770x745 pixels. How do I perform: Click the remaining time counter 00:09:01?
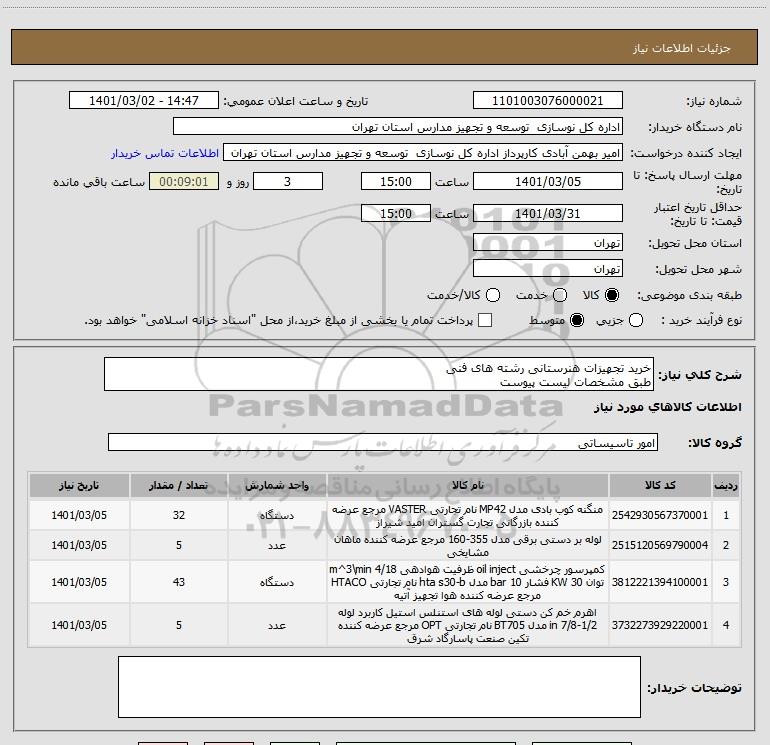pyautogui.click(x=184, y=181)
